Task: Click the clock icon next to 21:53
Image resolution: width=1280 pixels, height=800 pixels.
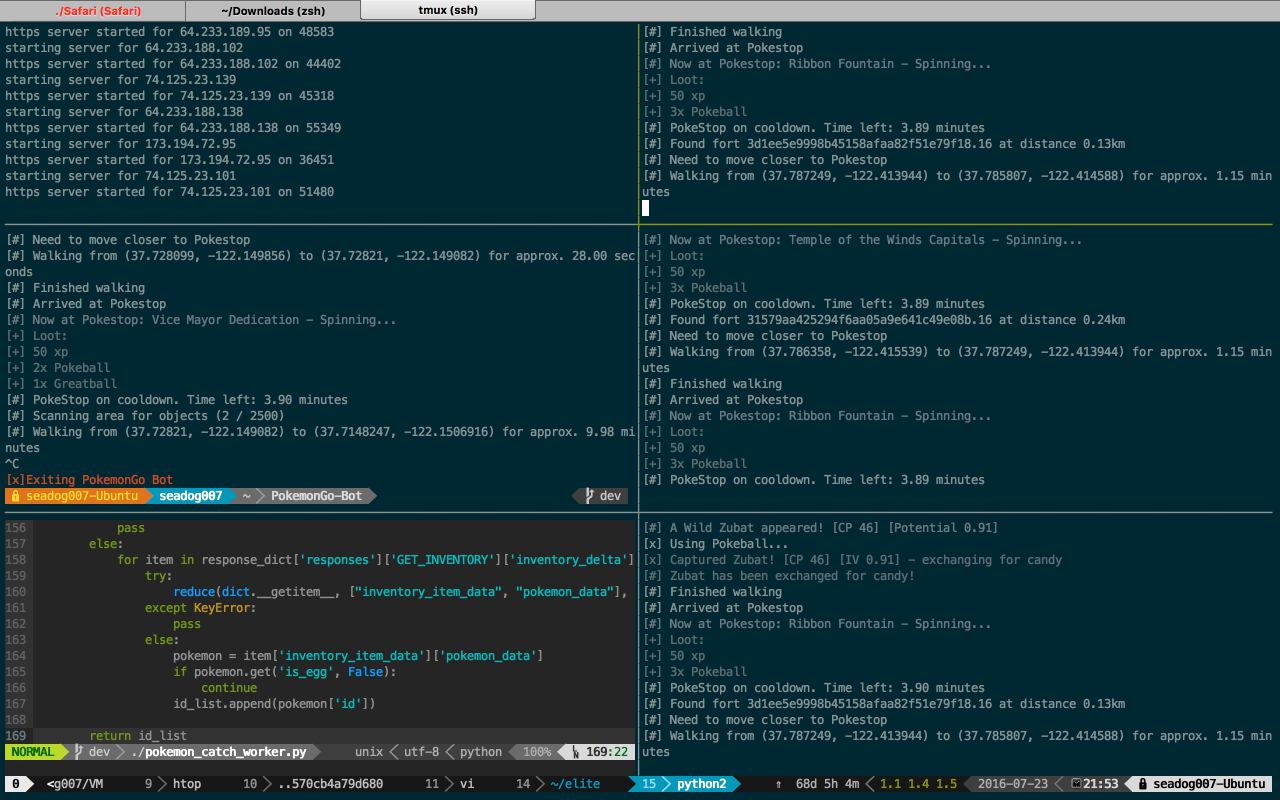Action: point(1076,784)
